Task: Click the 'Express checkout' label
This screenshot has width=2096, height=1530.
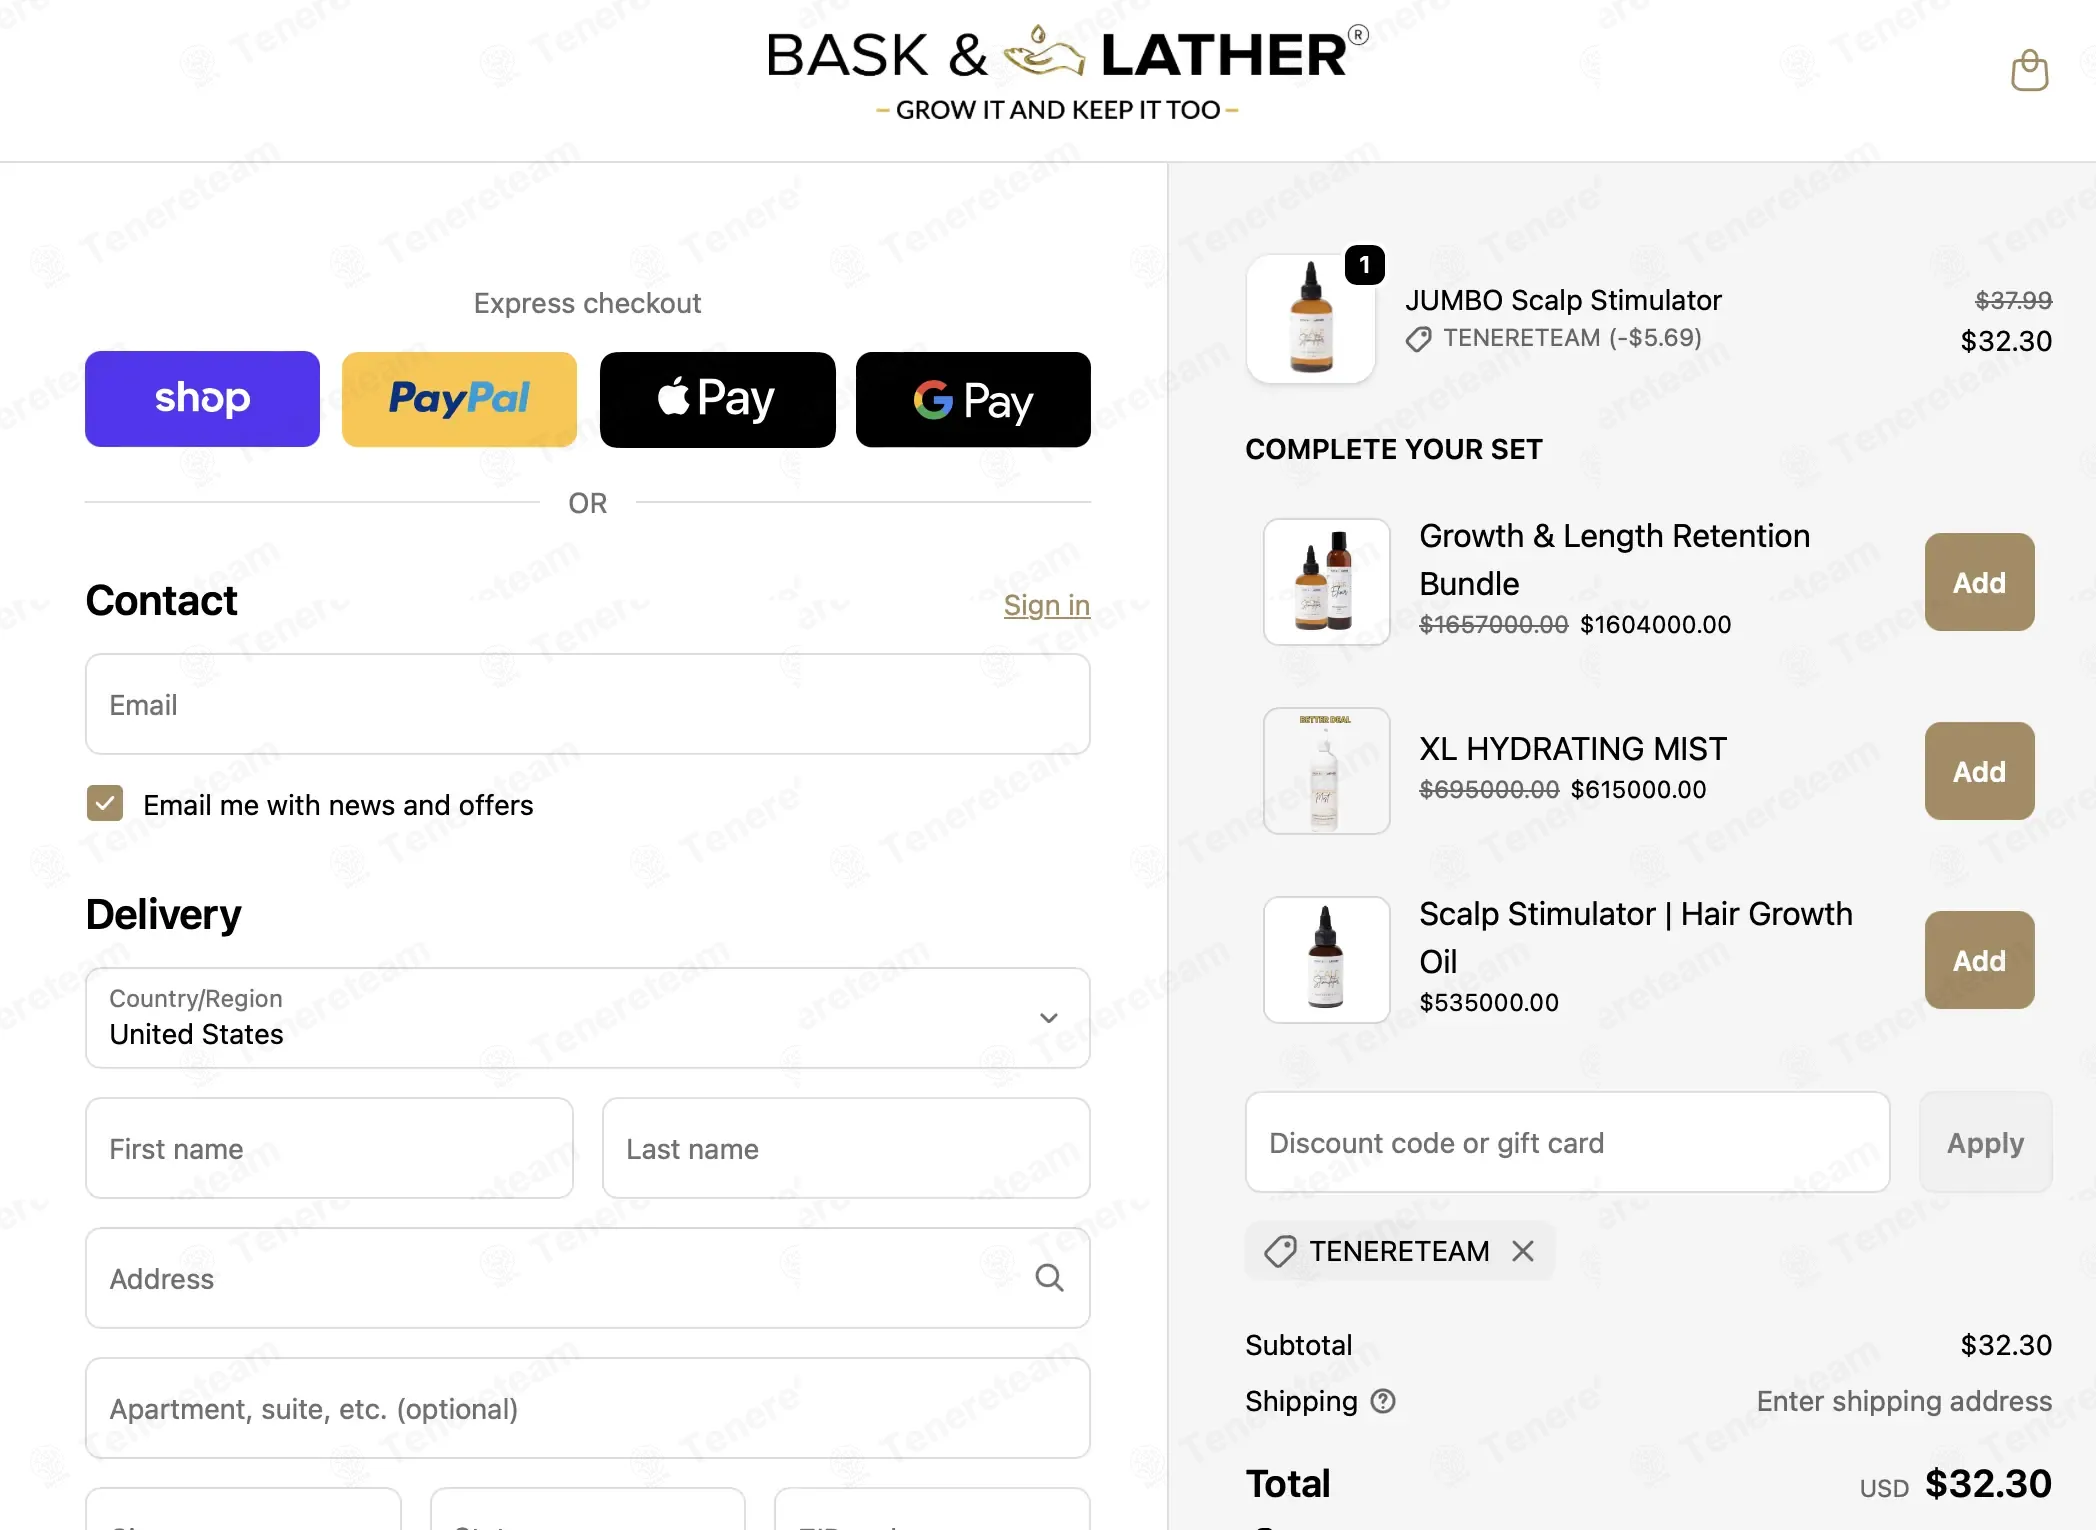Action: [x=588, y=303]
